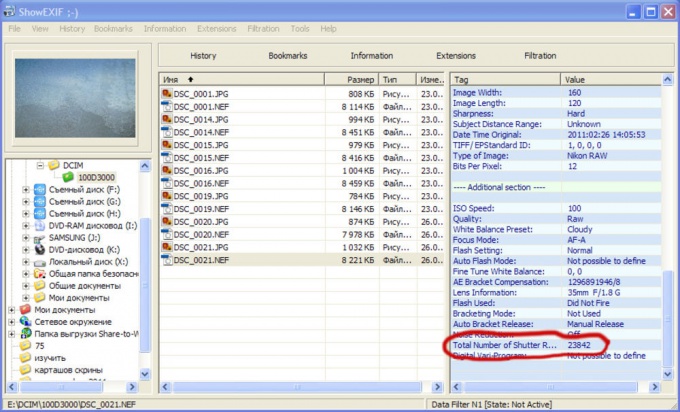The width and height of the screenshot is (680, 412).
Task: Click the Date Time Original value
Action: 606,134
